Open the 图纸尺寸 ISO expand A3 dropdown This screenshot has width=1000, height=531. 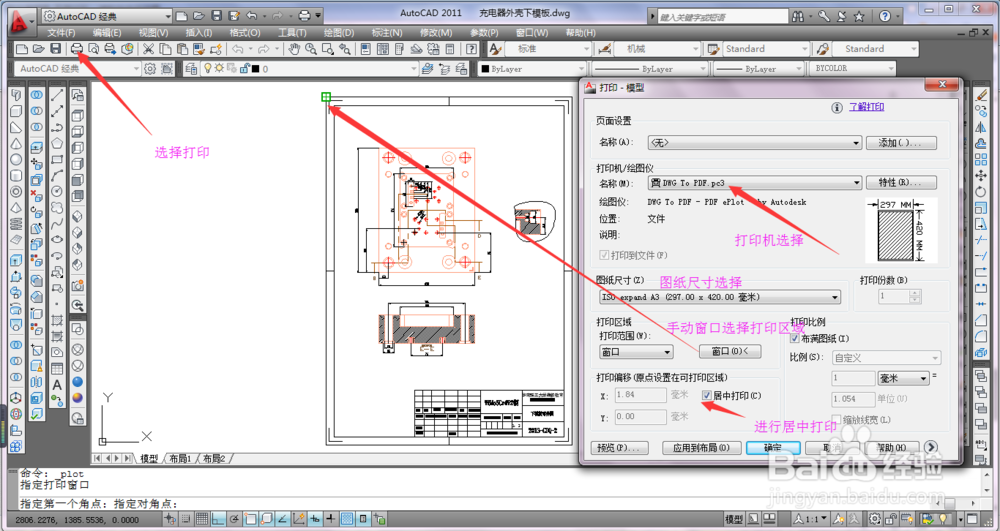click(x=719, y=297)
